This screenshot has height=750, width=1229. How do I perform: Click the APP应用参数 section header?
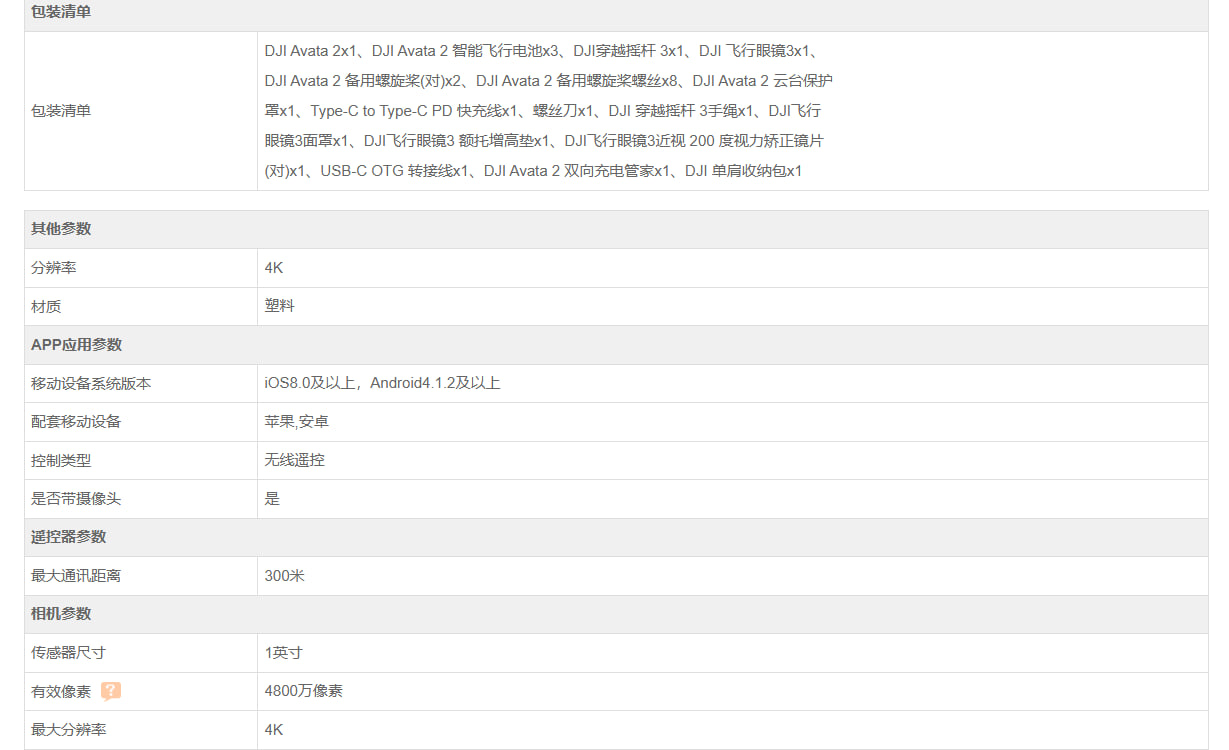tap(76, 345)
